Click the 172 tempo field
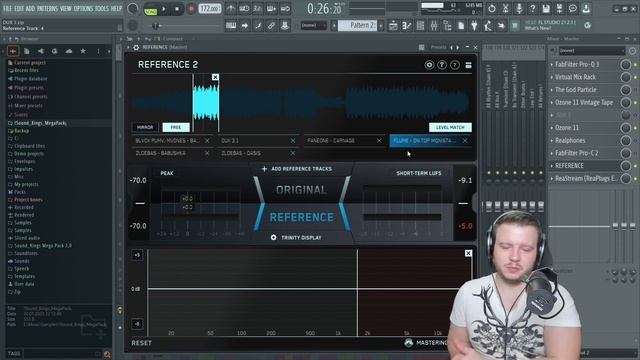Viewport: 640px width, 360px height. [209, 9]
